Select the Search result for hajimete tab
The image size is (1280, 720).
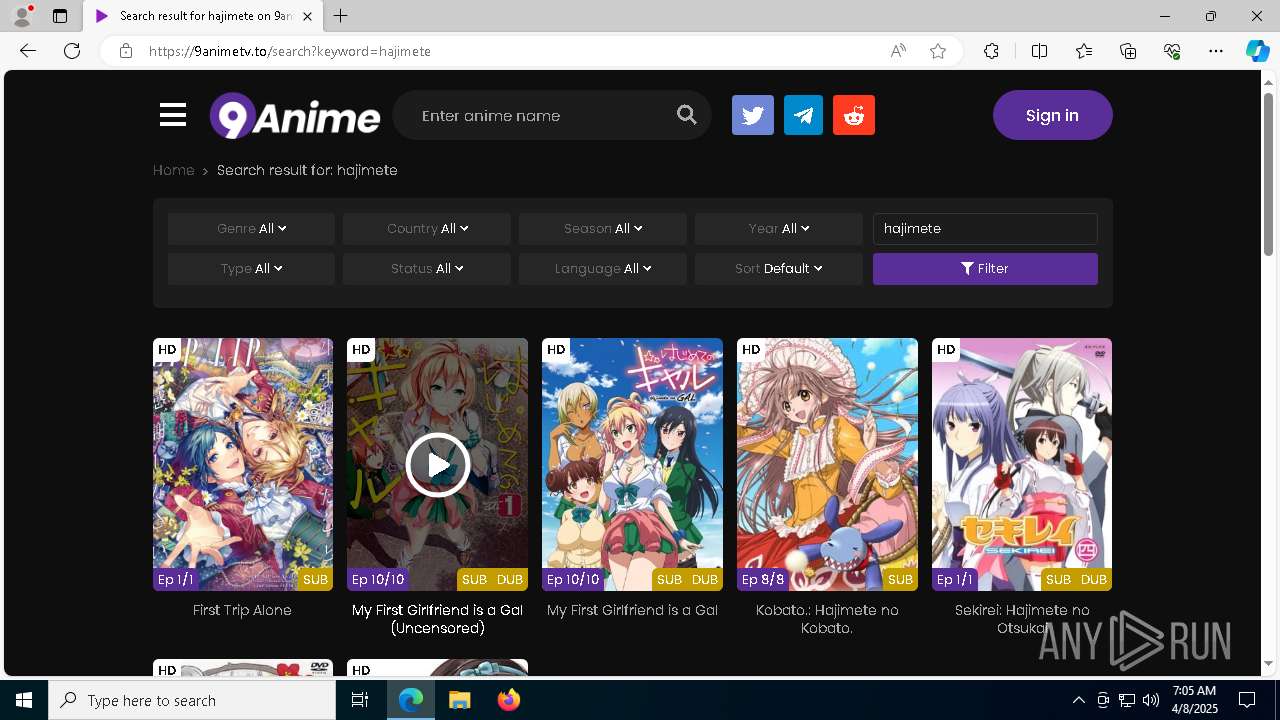[x=203, y=16]
